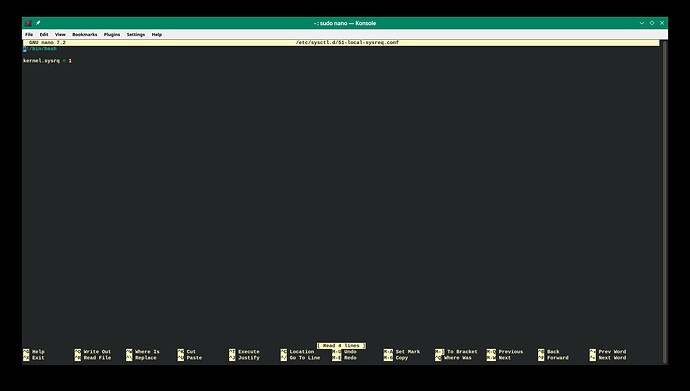Click the nano 'Help' shortcut label
The image size is (690, 391).
tap(38, 352)
